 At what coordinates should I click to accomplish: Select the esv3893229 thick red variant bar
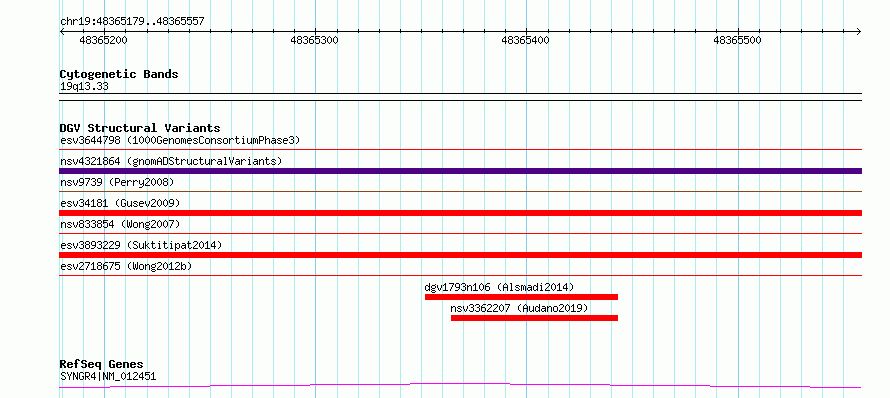point(460,255)
